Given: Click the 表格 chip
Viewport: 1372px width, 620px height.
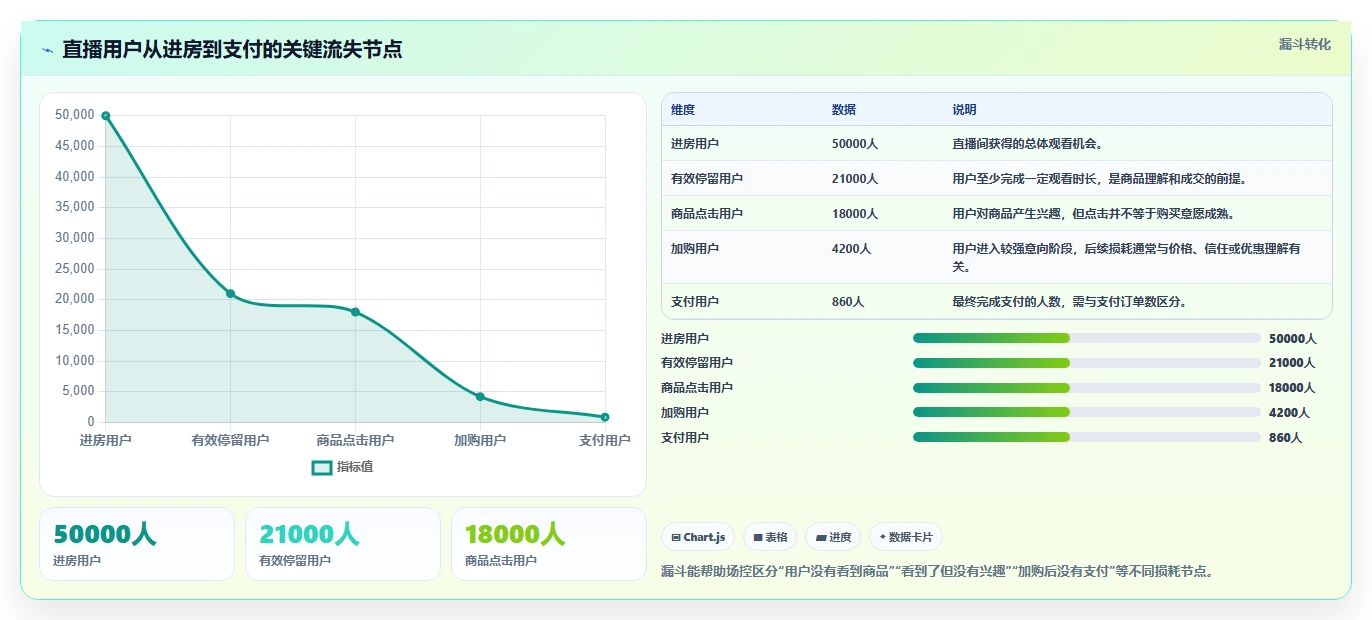Looking at the screenshot, I should (x=770, y=537).
